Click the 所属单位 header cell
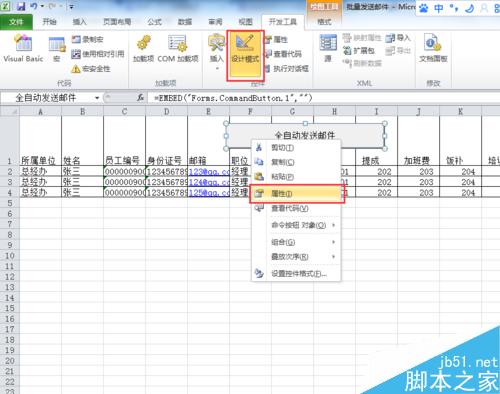Screen dimensions: 500x394 tap(40, 141)
